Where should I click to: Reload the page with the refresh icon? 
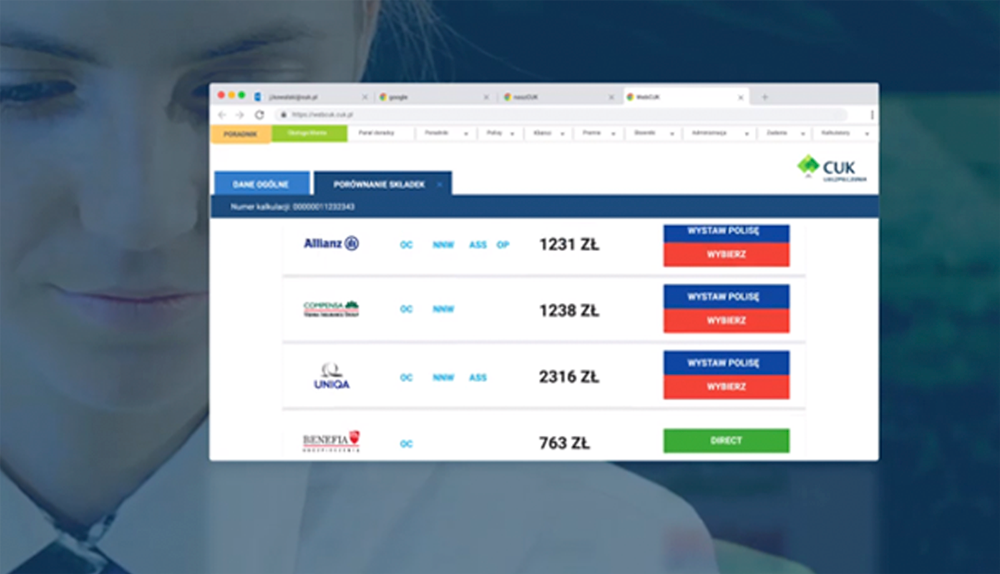point(259,115)
